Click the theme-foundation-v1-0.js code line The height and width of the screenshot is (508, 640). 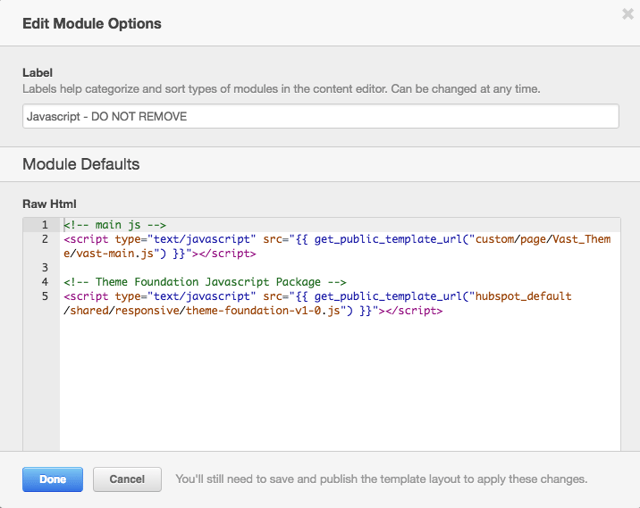(253, 311)
